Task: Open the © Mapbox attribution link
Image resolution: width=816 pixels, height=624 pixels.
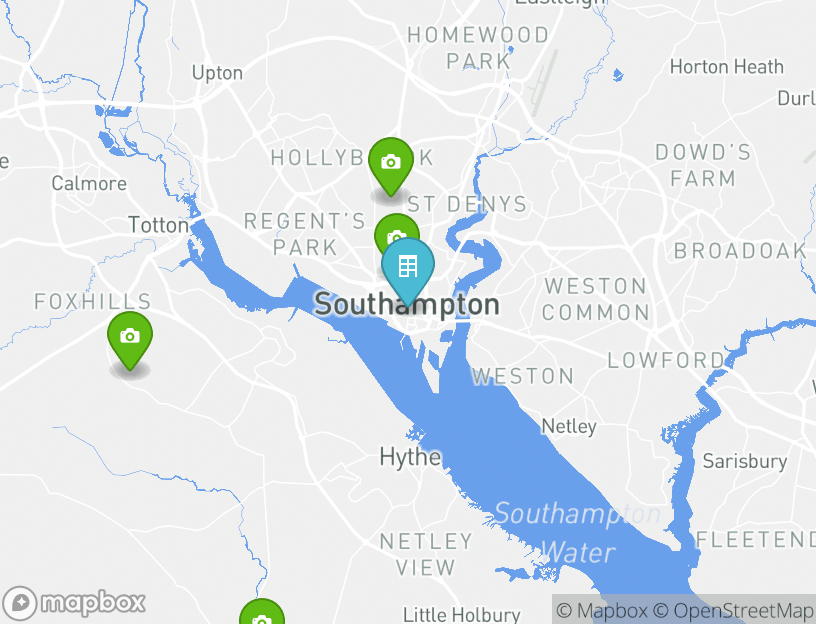Action: [602, 610]
